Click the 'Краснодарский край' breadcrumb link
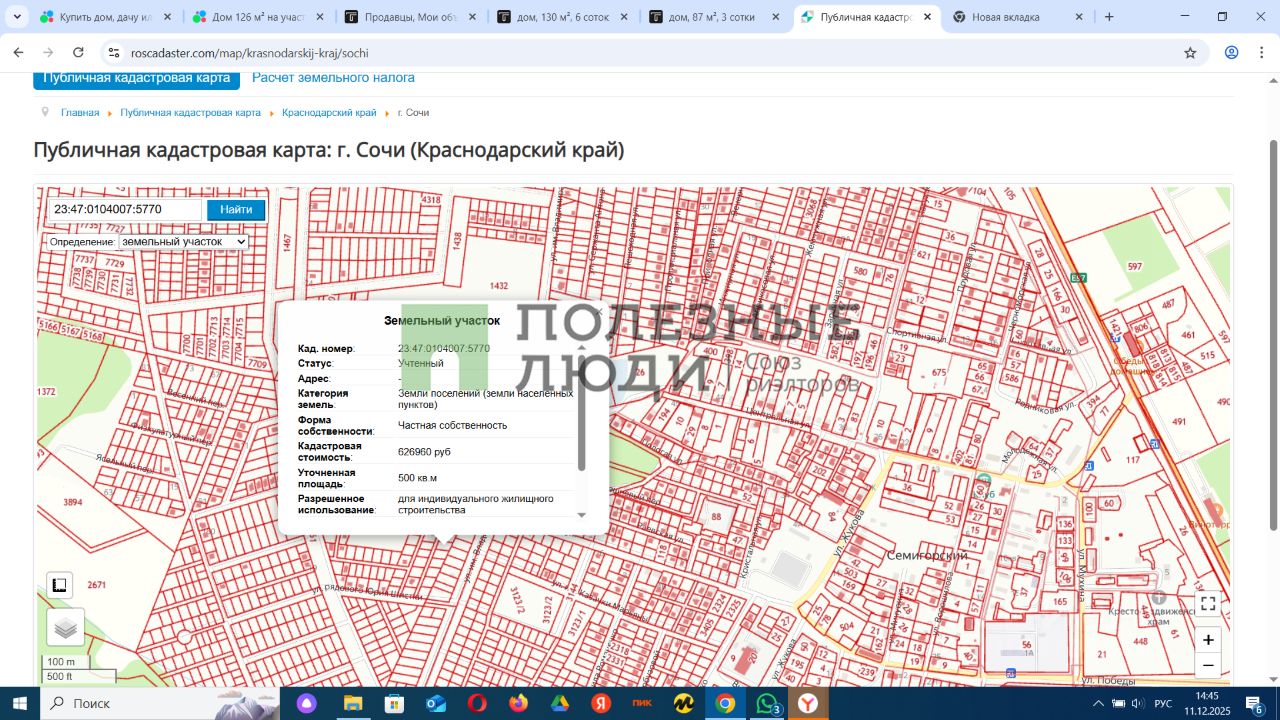The height and width of the screenshot is (720, 1280). coord(329,113)
